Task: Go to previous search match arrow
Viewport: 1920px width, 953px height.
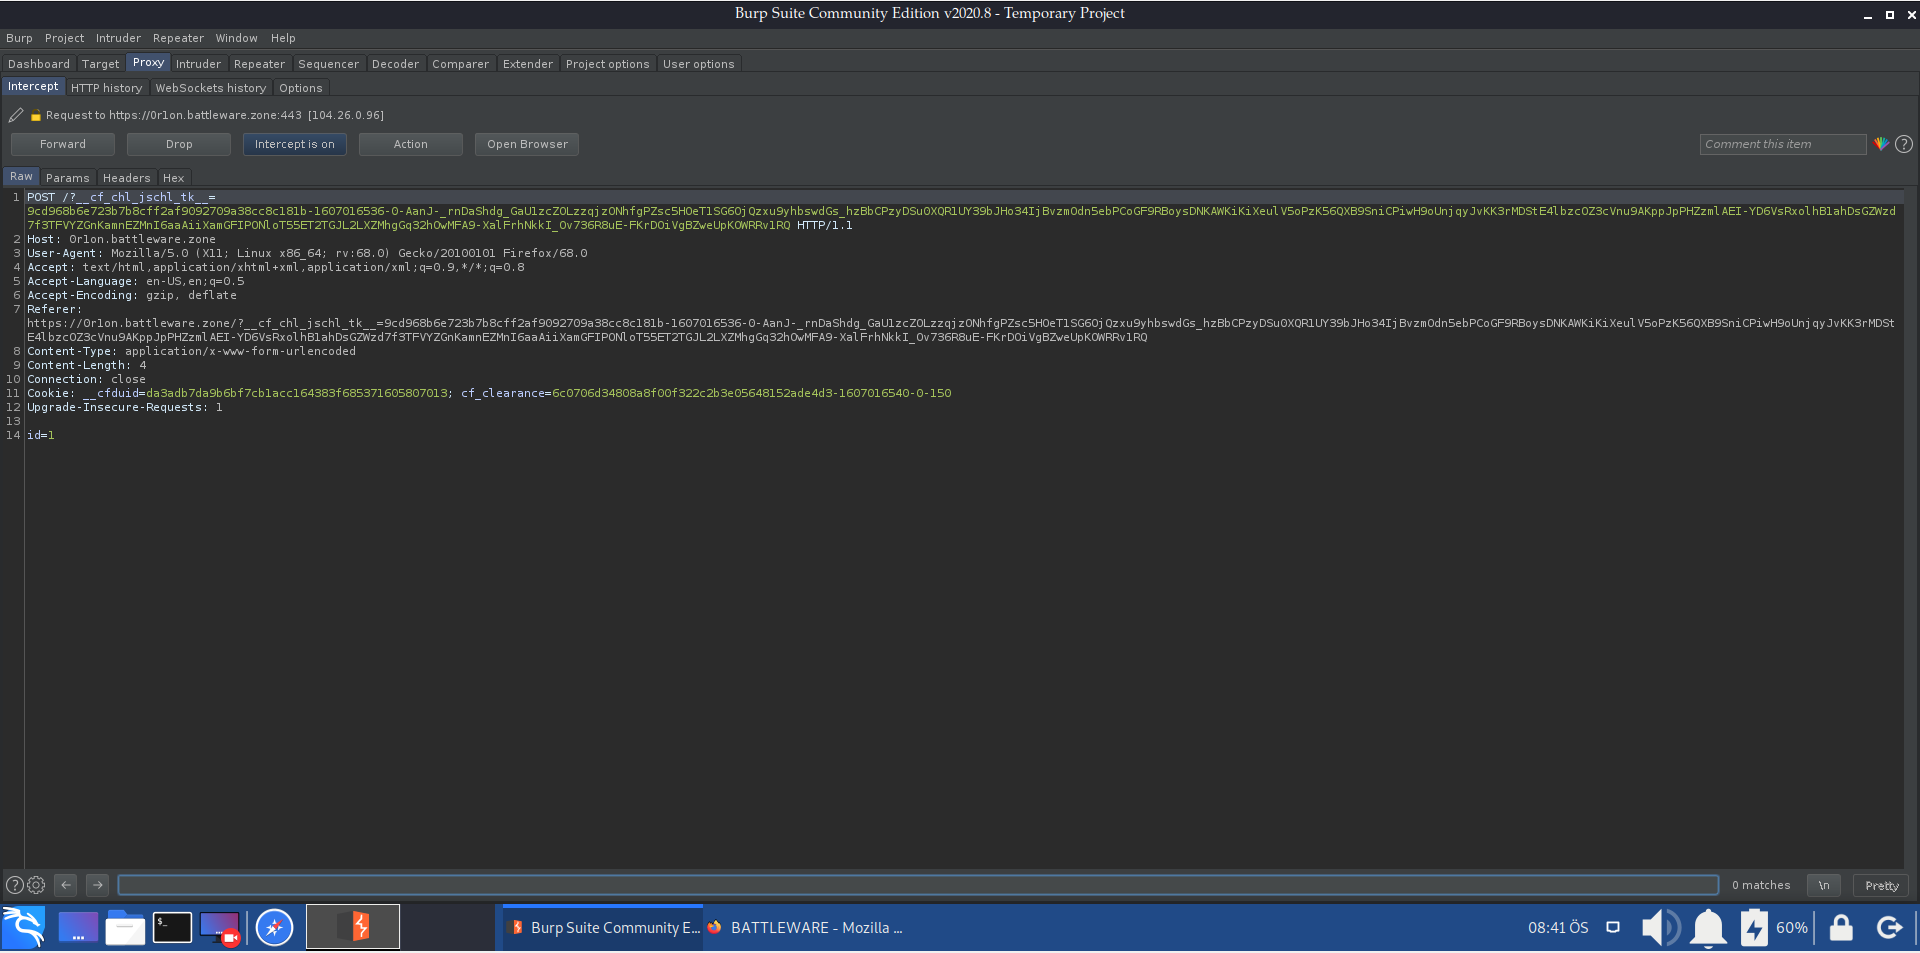Action: coord(66,885)
